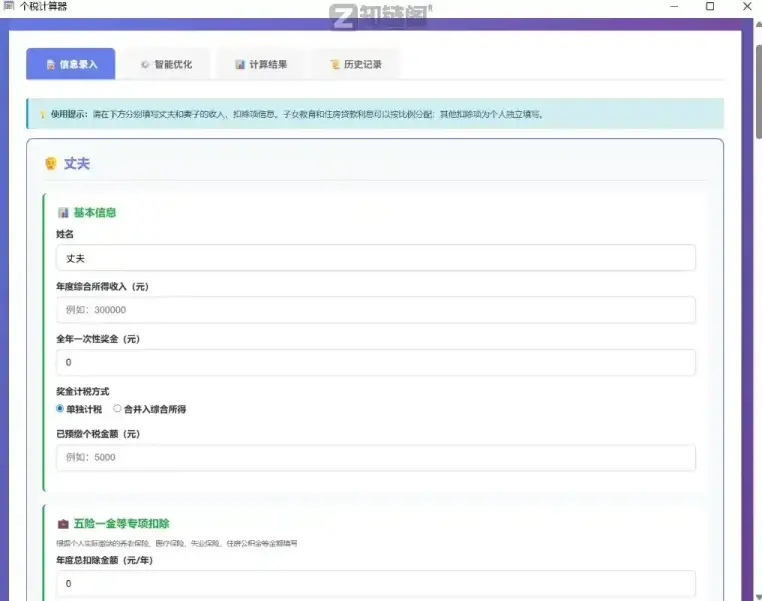The image size is (762, 601).
Task: Click the briefcase icon beside 五险一金等专项扣除
Action: 63,524
